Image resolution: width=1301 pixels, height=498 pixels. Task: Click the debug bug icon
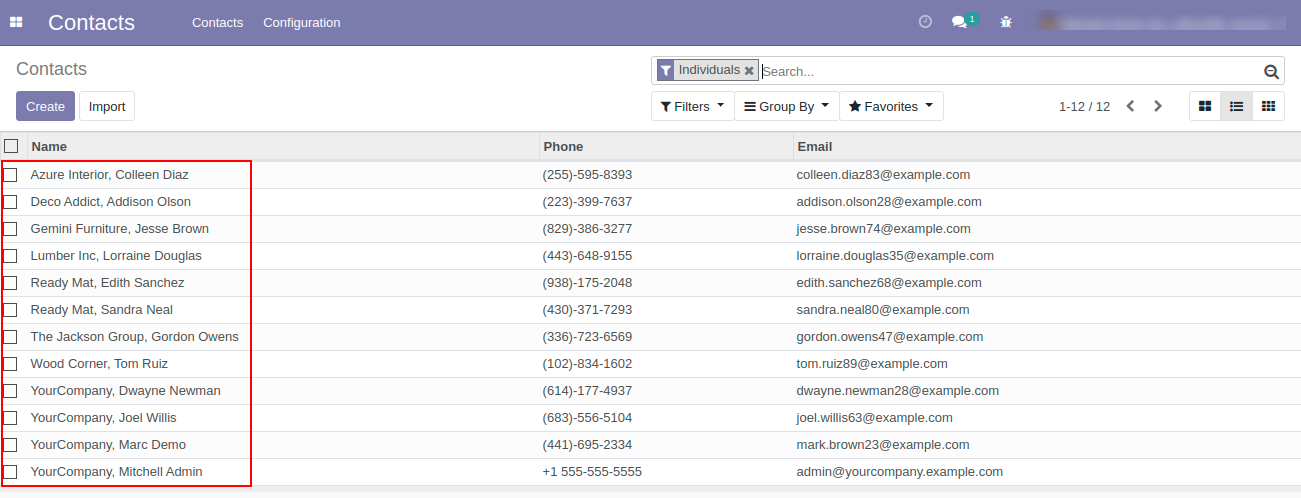pos(1006,22)
